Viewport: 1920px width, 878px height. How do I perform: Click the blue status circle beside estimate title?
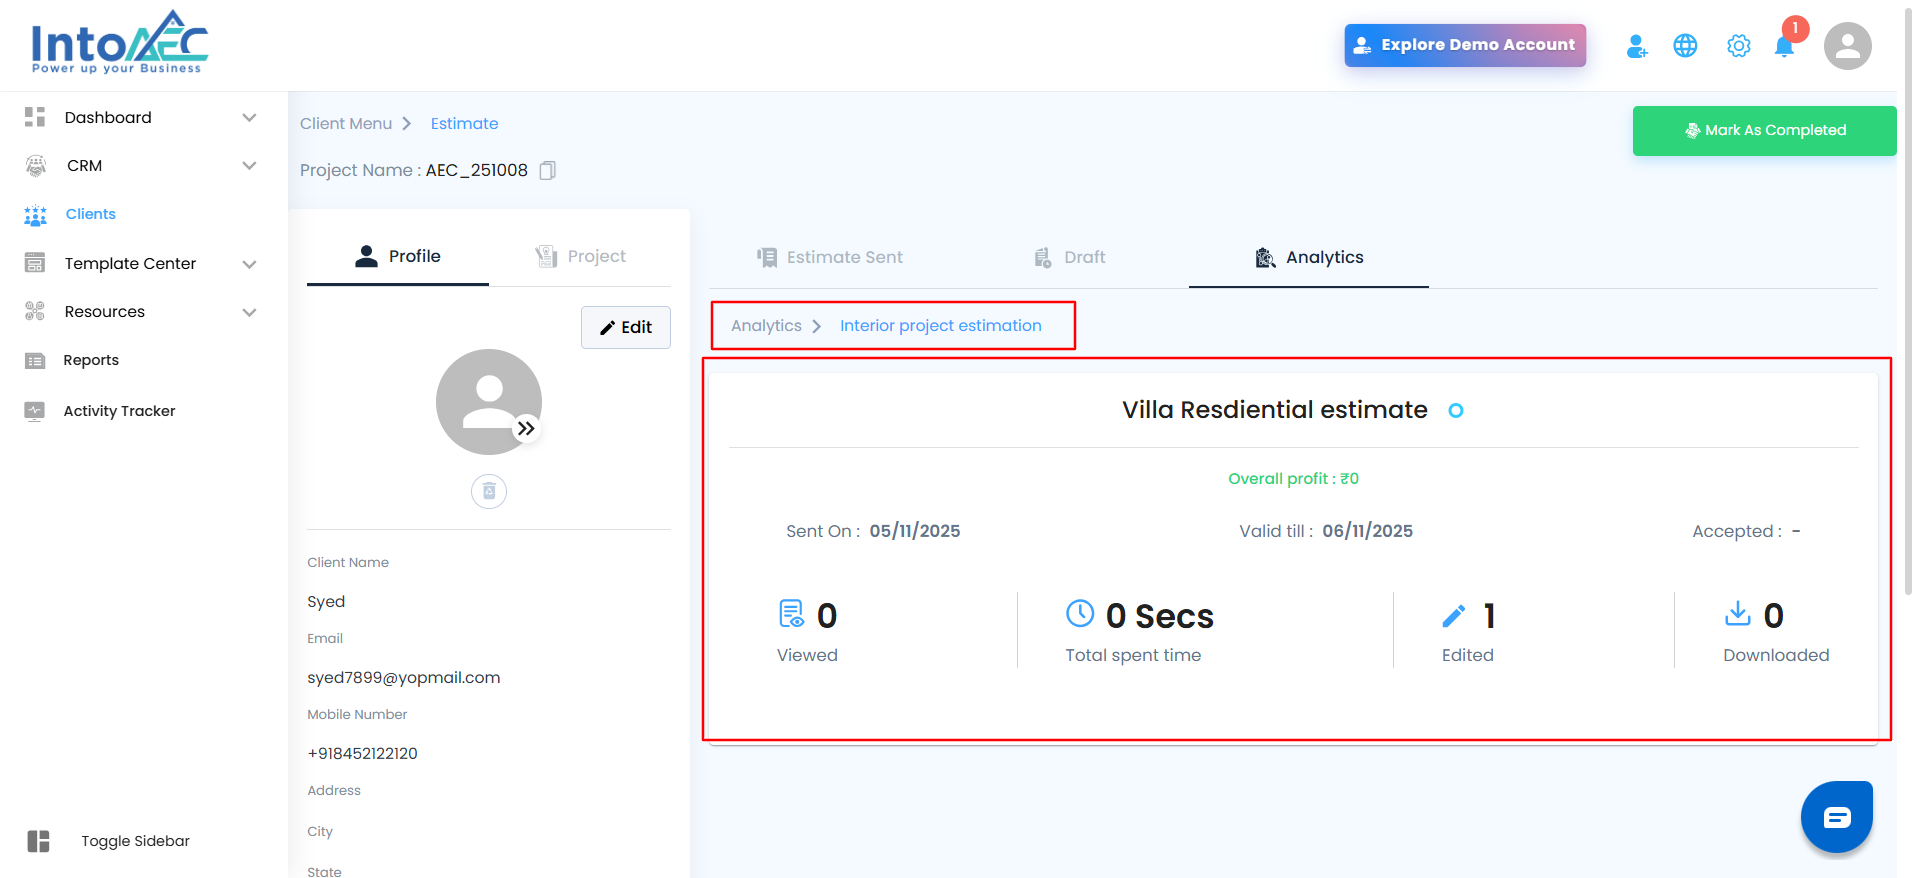pyautogui.click(x=1456, y=410)
